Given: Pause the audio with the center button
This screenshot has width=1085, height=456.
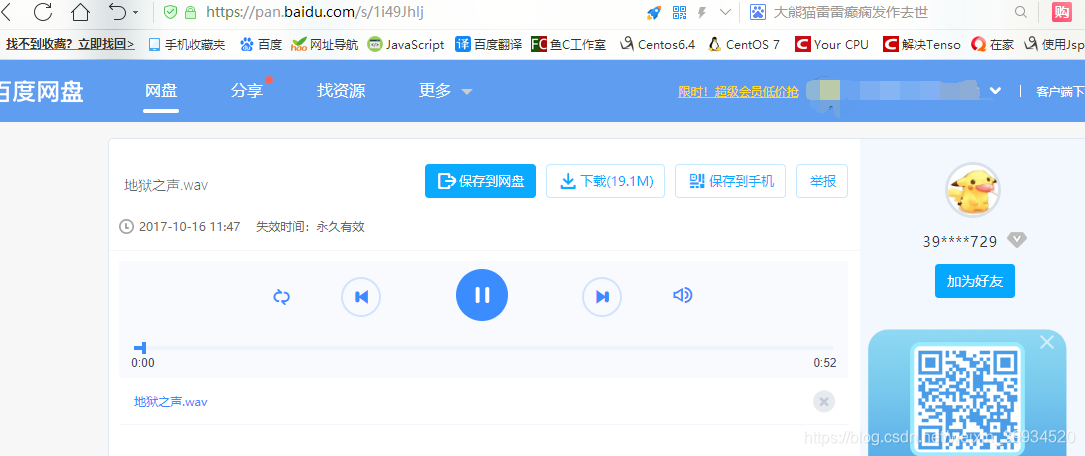Looking at the screenshot, I should pos(482,295).
